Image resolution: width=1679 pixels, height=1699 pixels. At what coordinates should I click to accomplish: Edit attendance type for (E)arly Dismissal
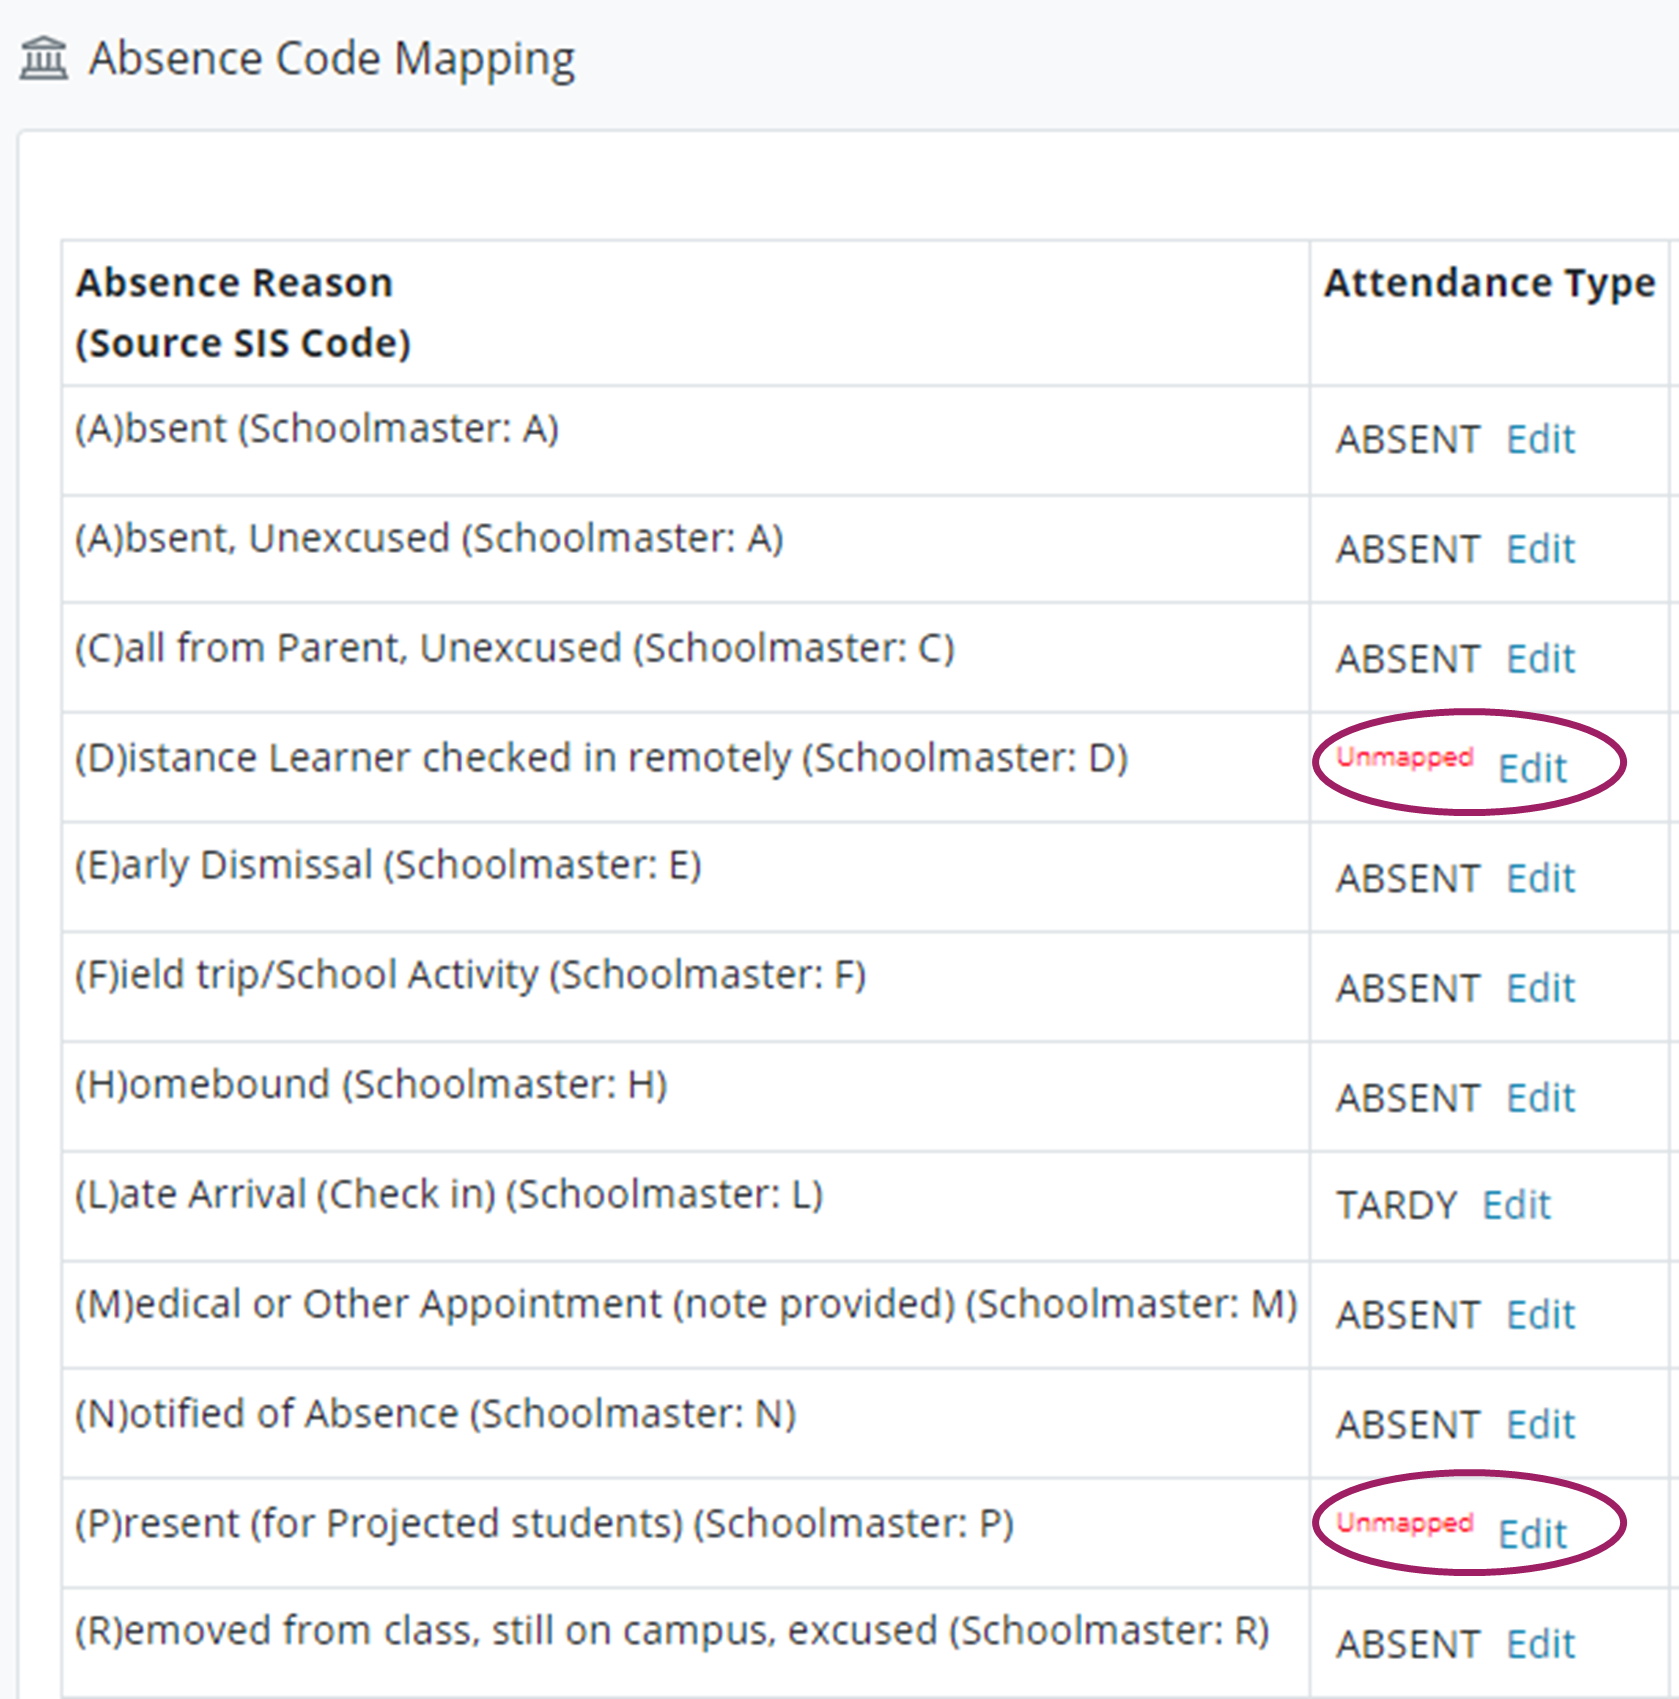click(1540, 879)
